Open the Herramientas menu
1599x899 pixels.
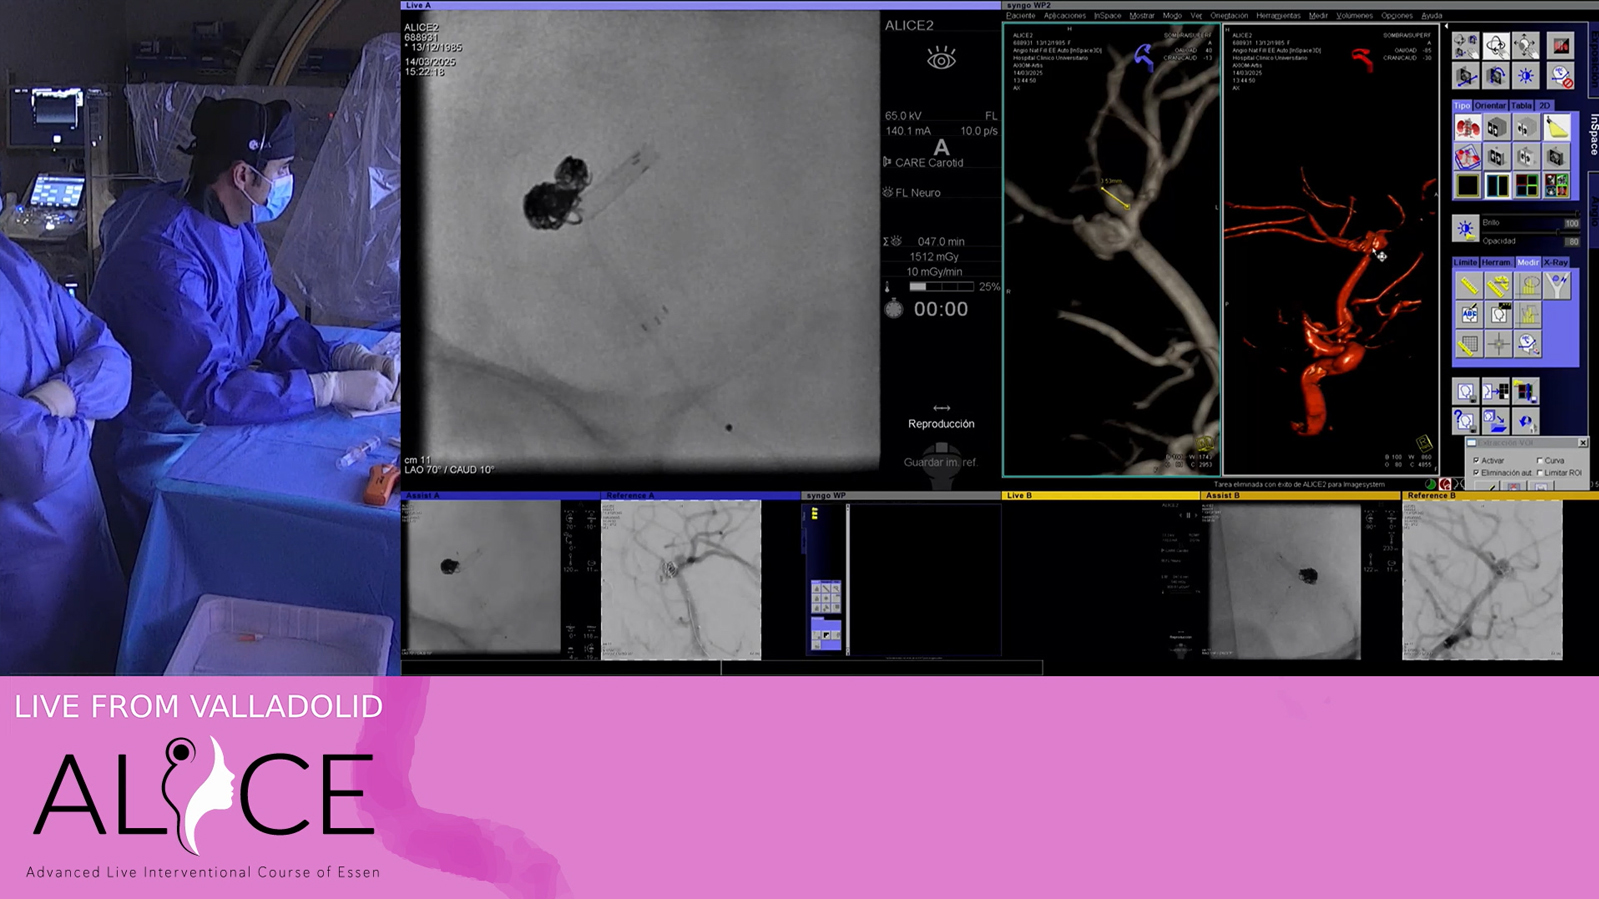[1278, 16]
